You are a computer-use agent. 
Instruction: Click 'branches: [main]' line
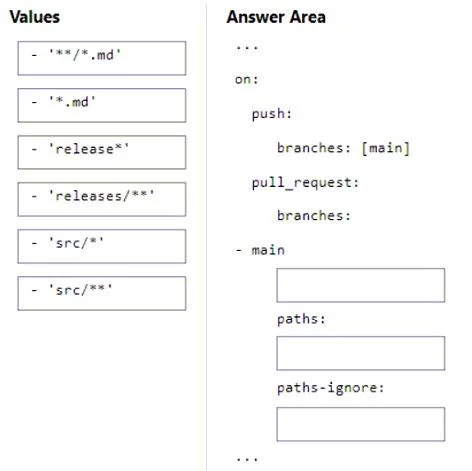343,148
